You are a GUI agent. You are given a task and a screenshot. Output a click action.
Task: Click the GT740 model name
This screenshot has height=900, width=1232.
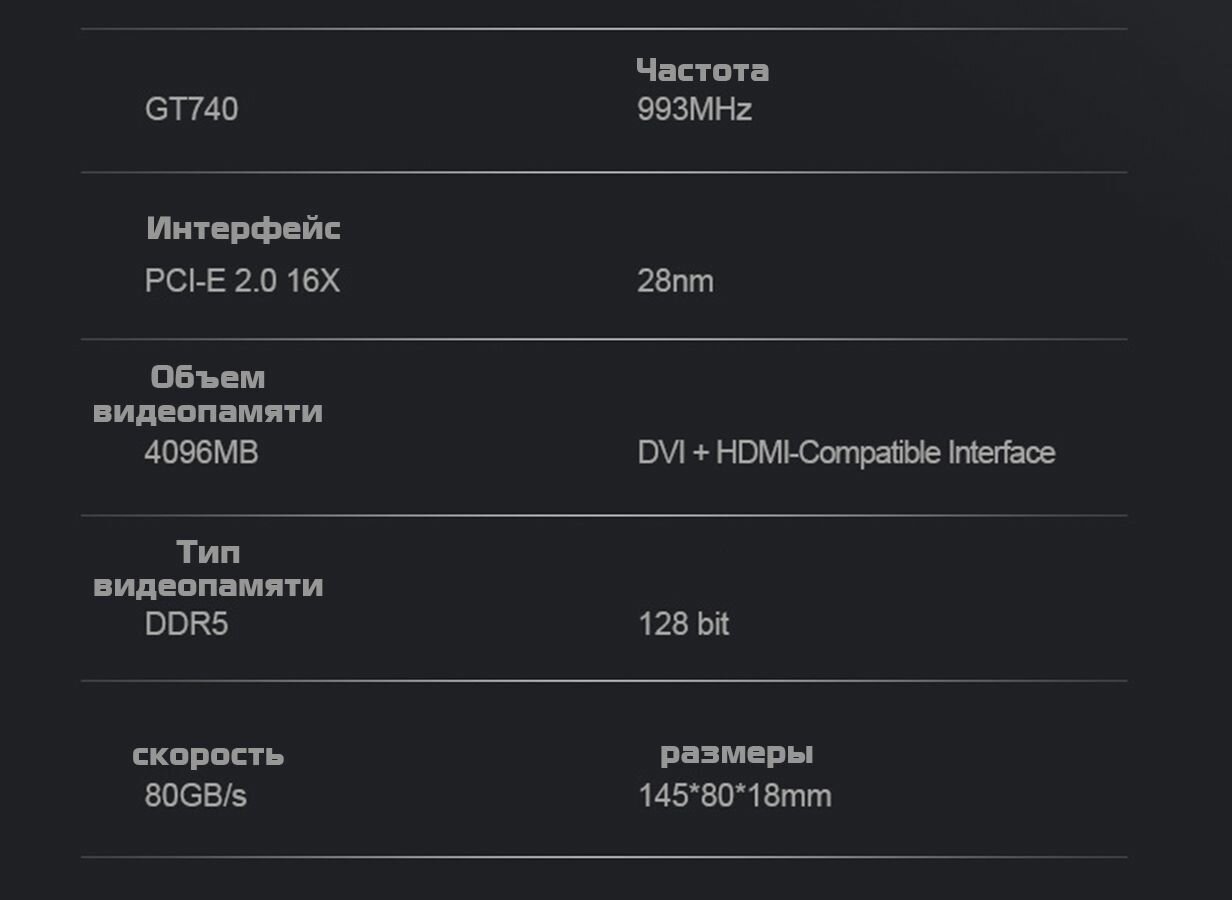(191, 108)
